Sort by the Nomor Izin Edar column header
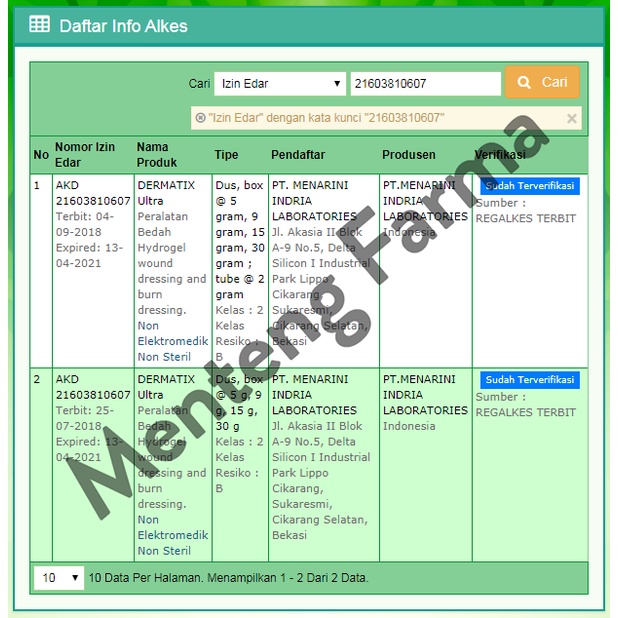 click(85, 154)
